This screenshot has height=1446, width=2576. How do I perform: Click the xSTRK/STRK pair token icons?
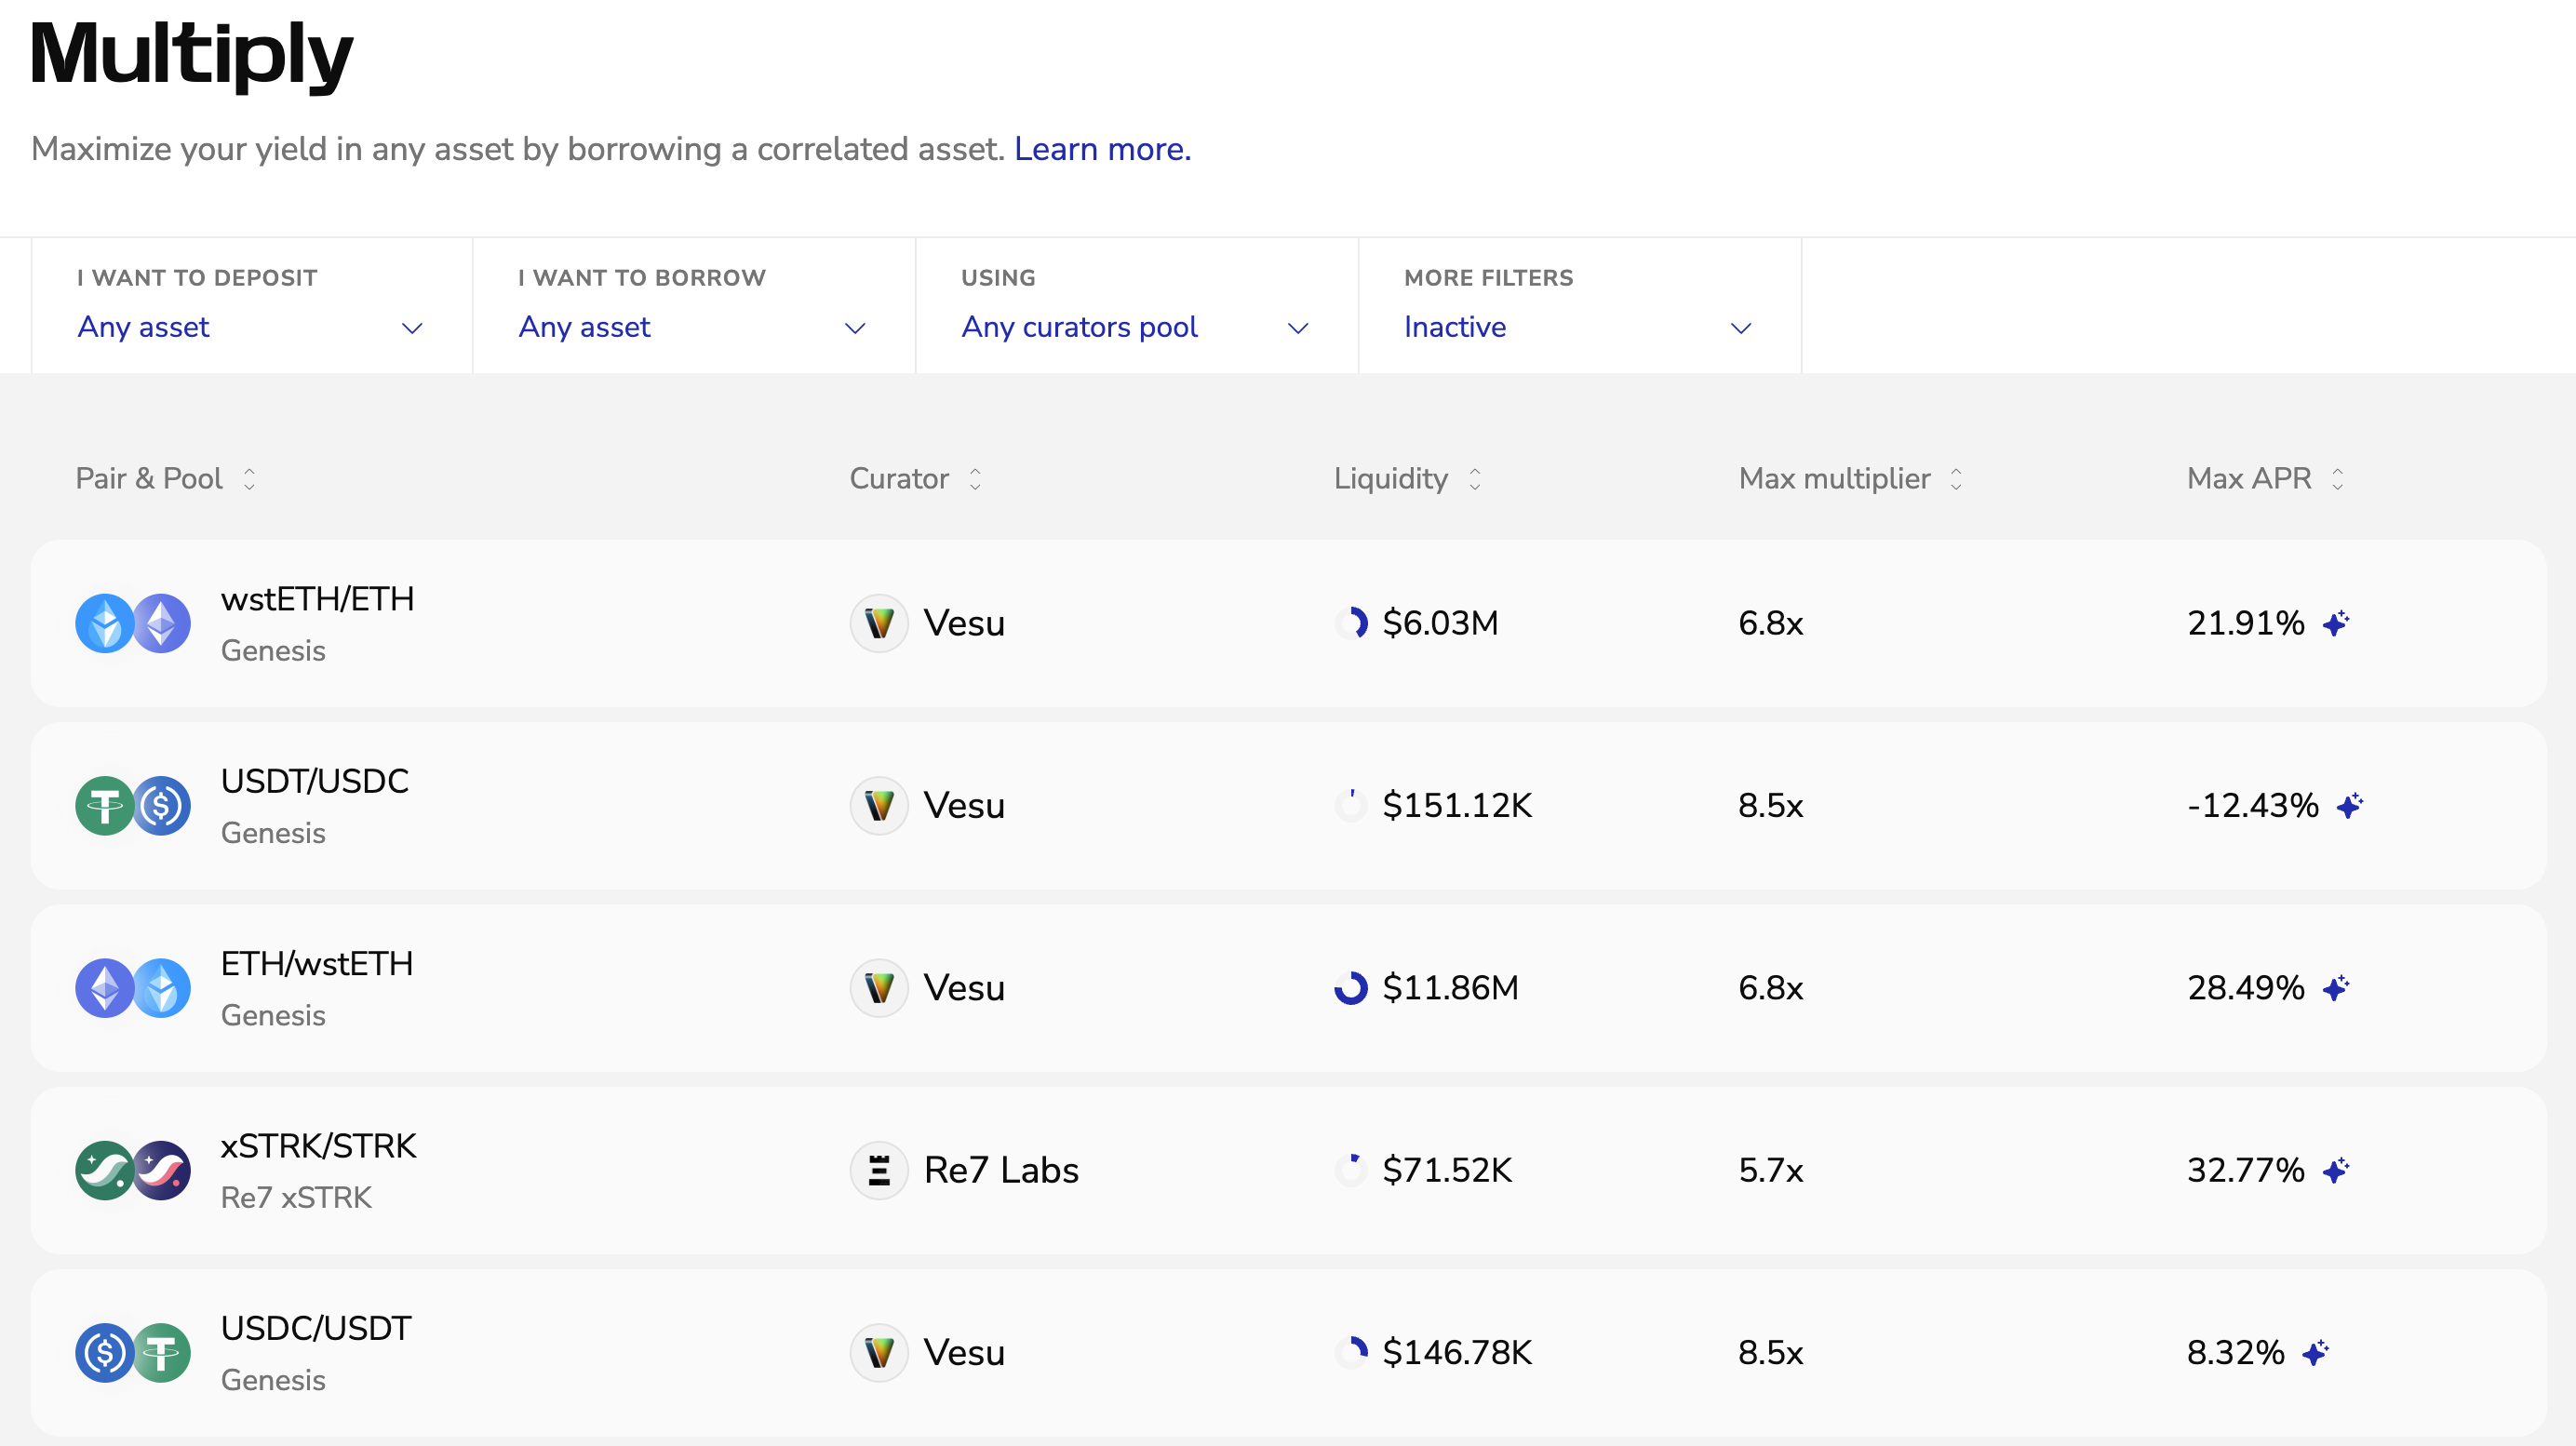(133, 1170)
